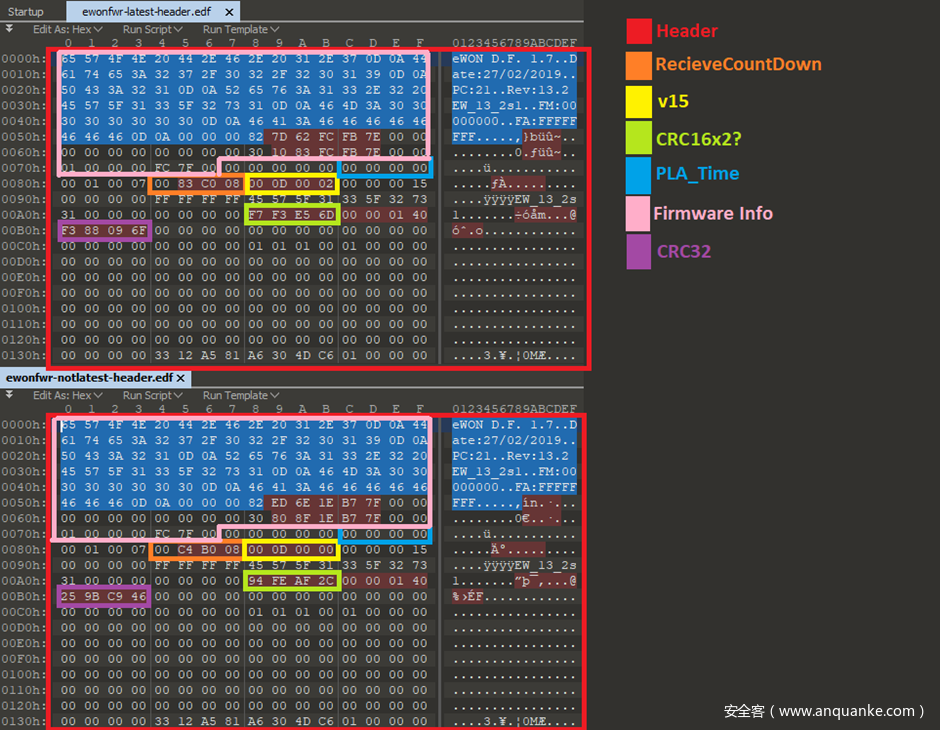940x730 pixels.
Task: Activate the ewonfwr-notlatest-header.edf tab
Action: (88, 378)
